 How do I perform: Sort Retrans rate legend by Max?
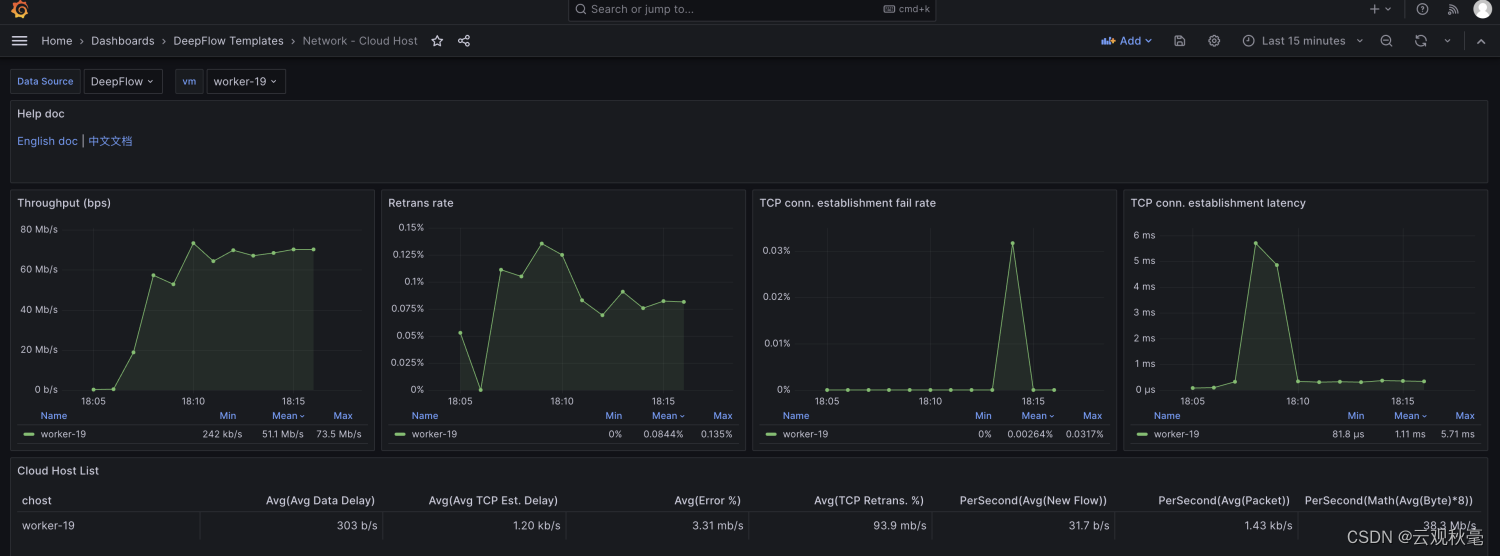723,416
